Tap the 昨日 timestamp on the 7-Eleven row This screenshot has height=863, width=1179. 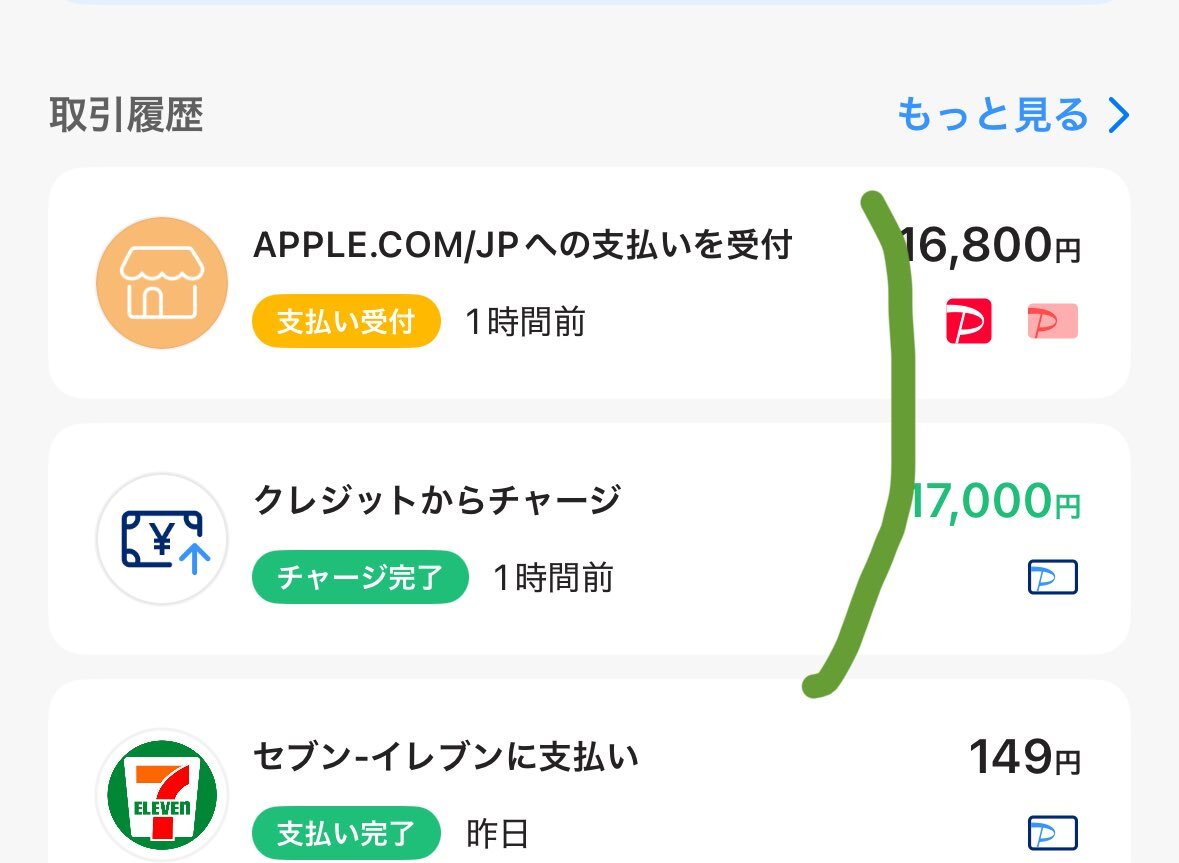[x=497, y=834]
